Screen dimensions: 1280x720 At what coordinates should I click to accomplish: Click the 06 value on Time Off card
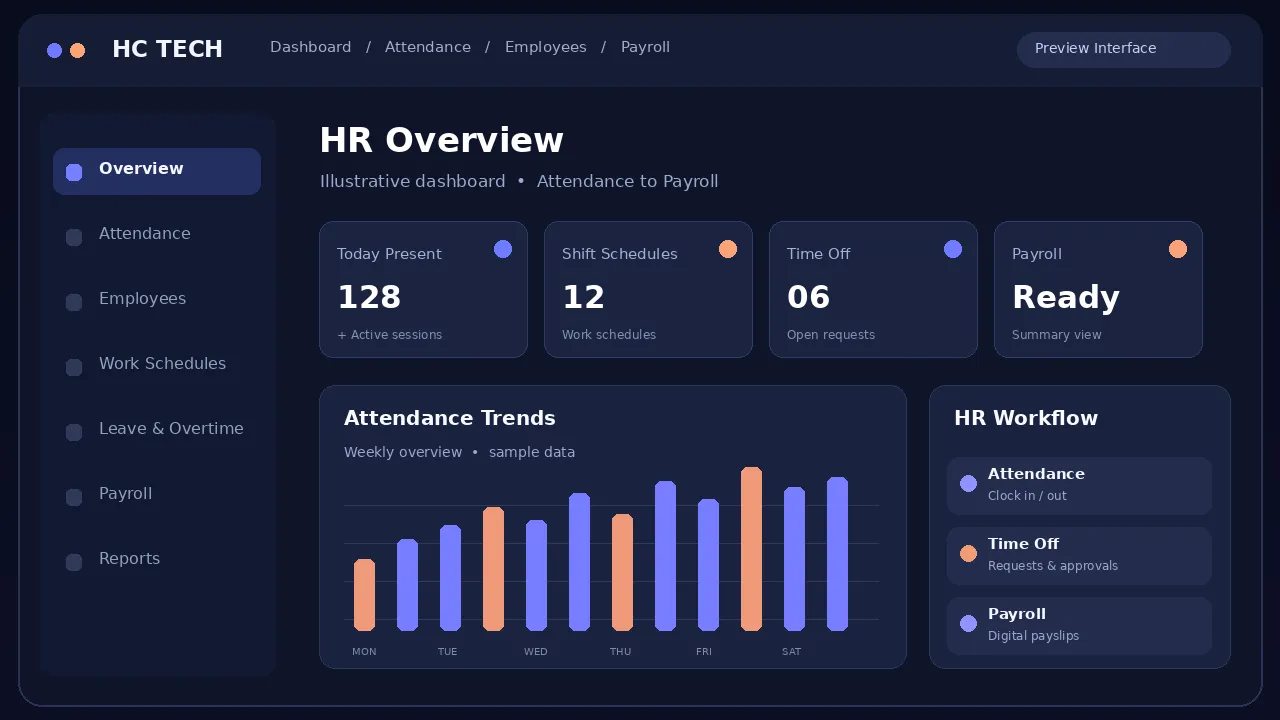[x=809, y=297]
